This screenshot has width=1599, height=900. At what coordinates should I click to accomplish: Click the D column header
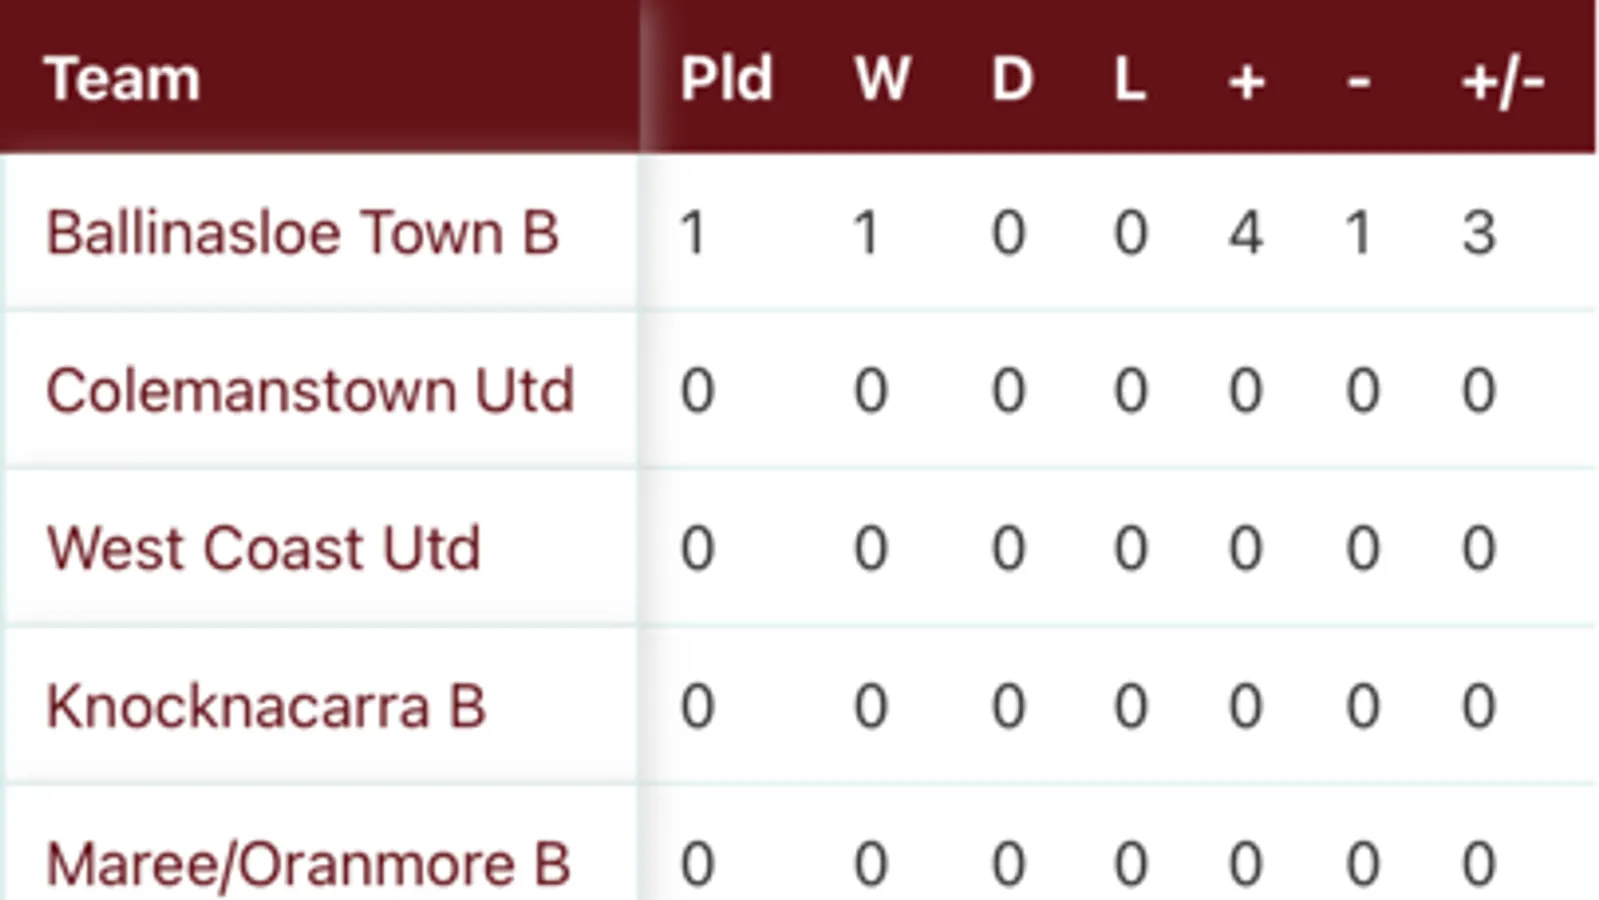1011,78
